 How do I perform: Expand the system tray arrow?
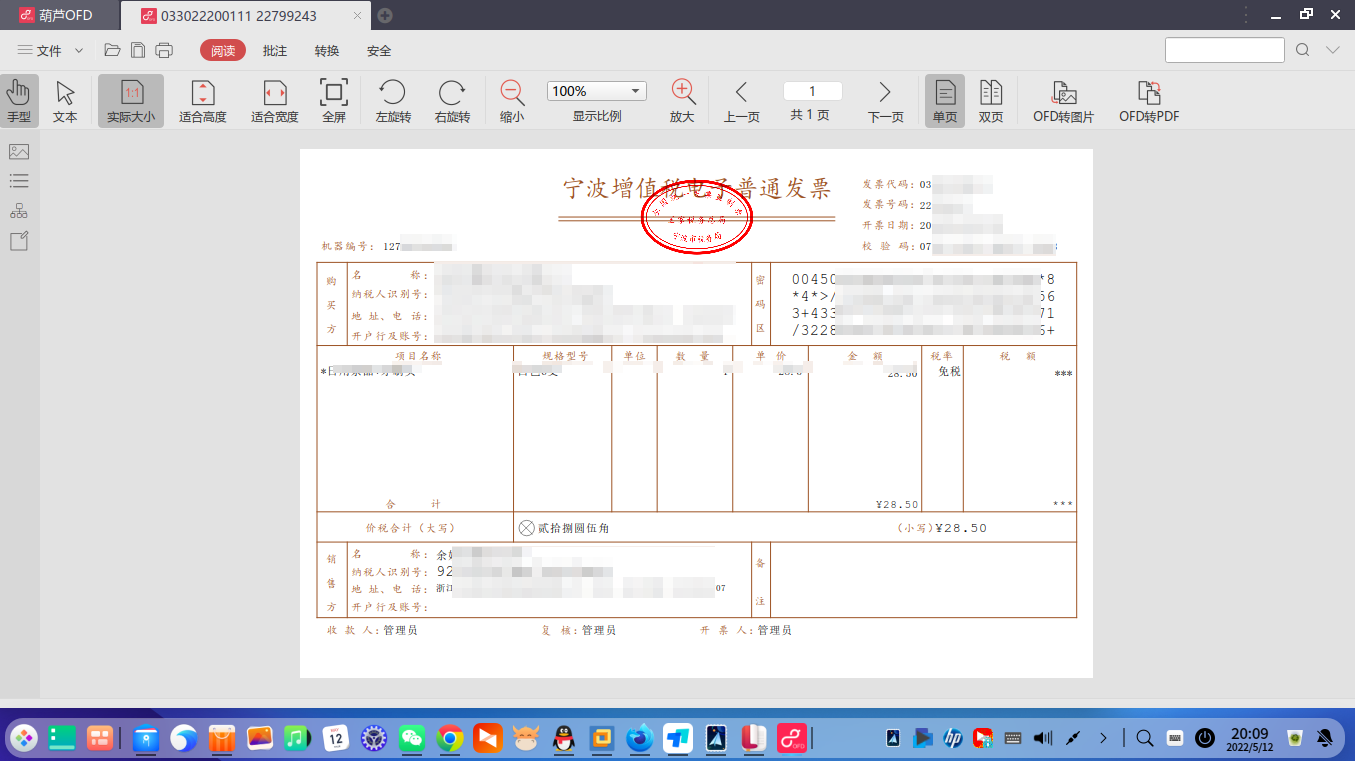1103,738
